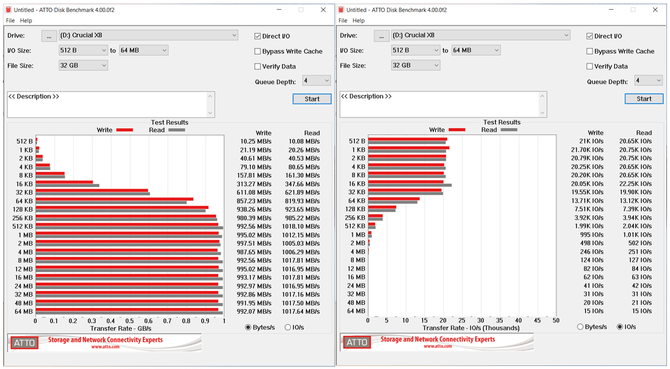Screen dimensions: 670x369
Task: Click the ATTO logo banner in right window
Action: (x=437, y=342)
